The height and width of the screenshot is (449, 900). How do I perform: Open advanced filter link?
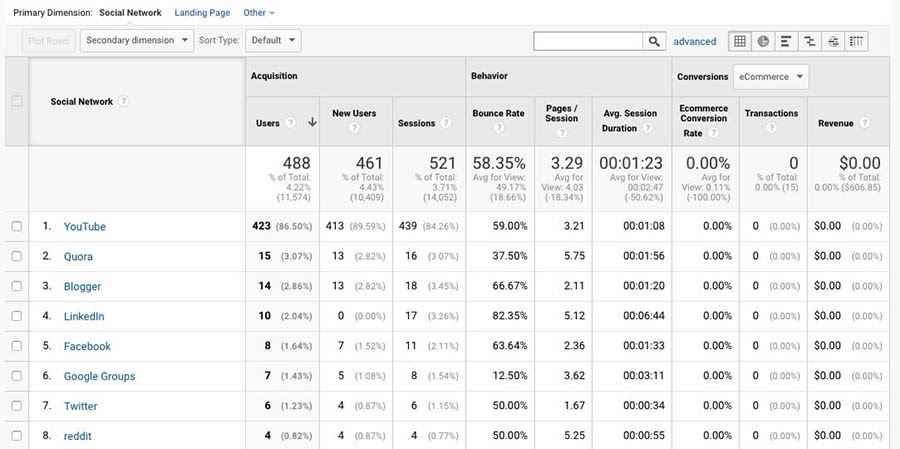point(695,41)
